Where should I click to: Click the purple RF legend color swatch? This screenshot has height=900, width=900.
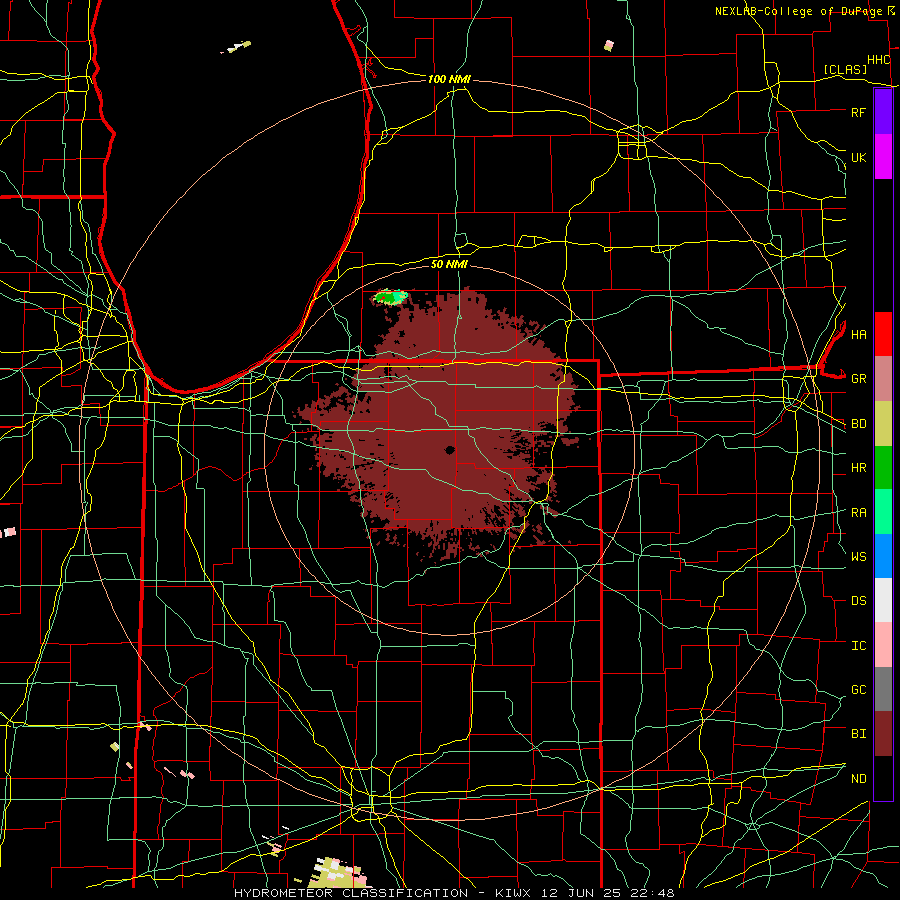click(883, 112)
